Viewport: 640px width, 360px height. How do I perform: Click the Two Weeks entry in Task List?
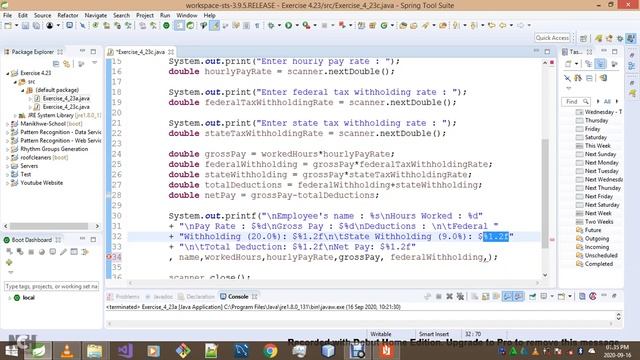pos(599,222)
